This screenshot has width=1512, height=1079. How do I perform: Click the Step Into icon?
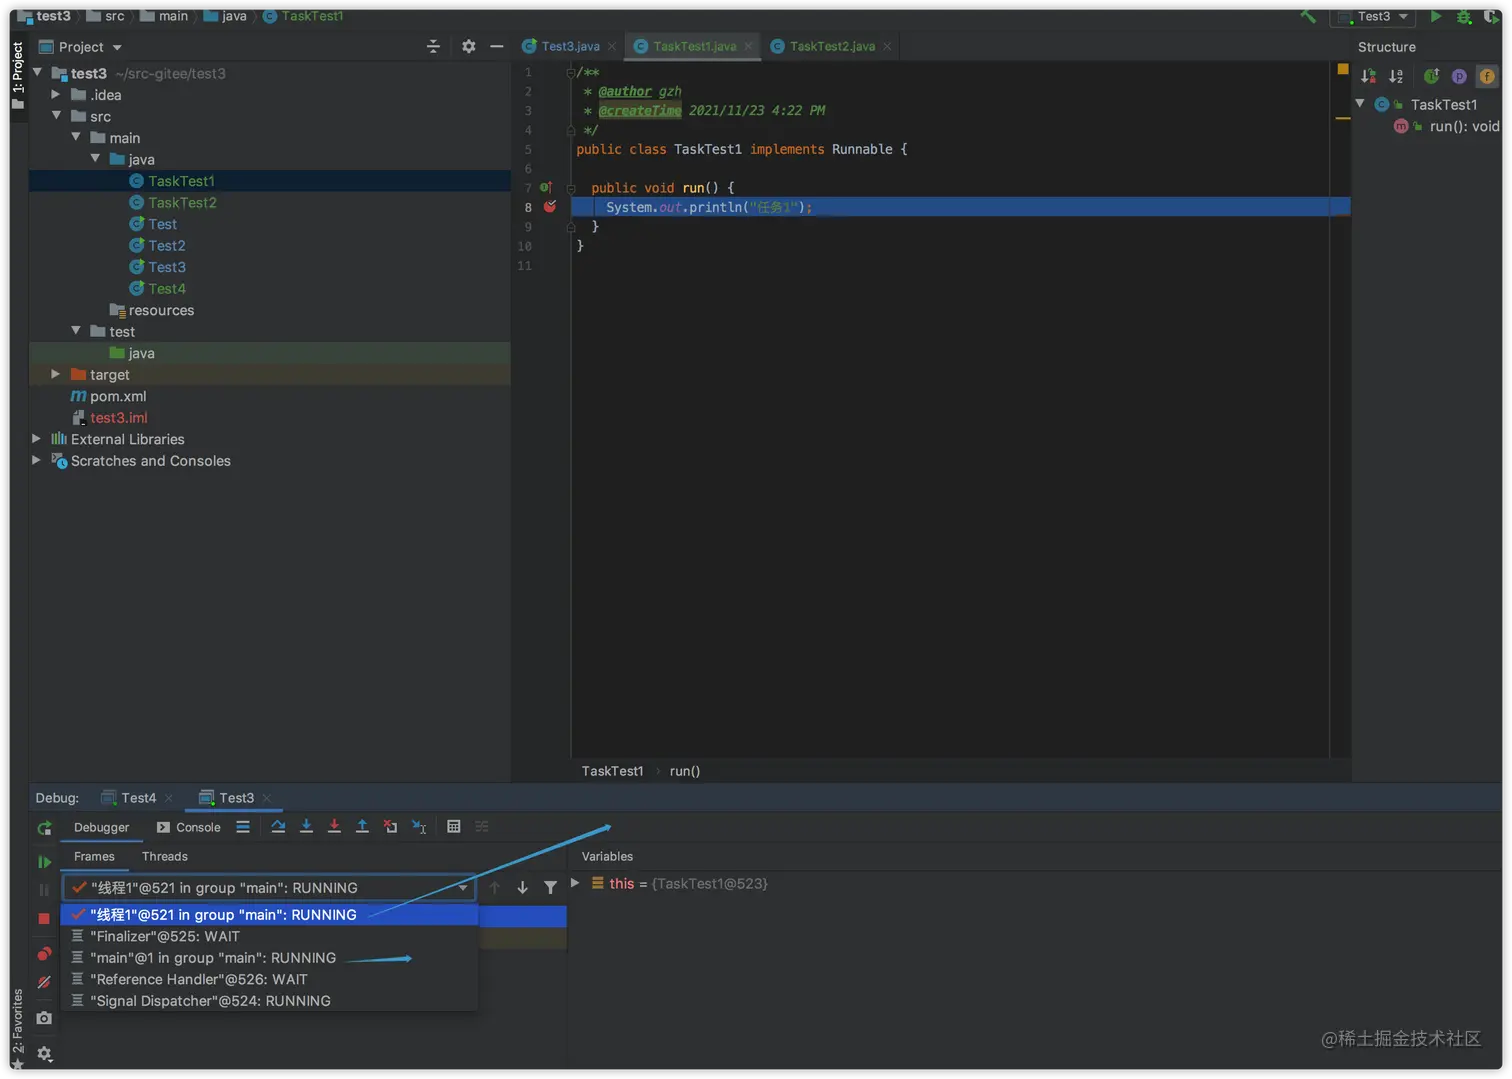pyautogui.click(x=306, y=827)
